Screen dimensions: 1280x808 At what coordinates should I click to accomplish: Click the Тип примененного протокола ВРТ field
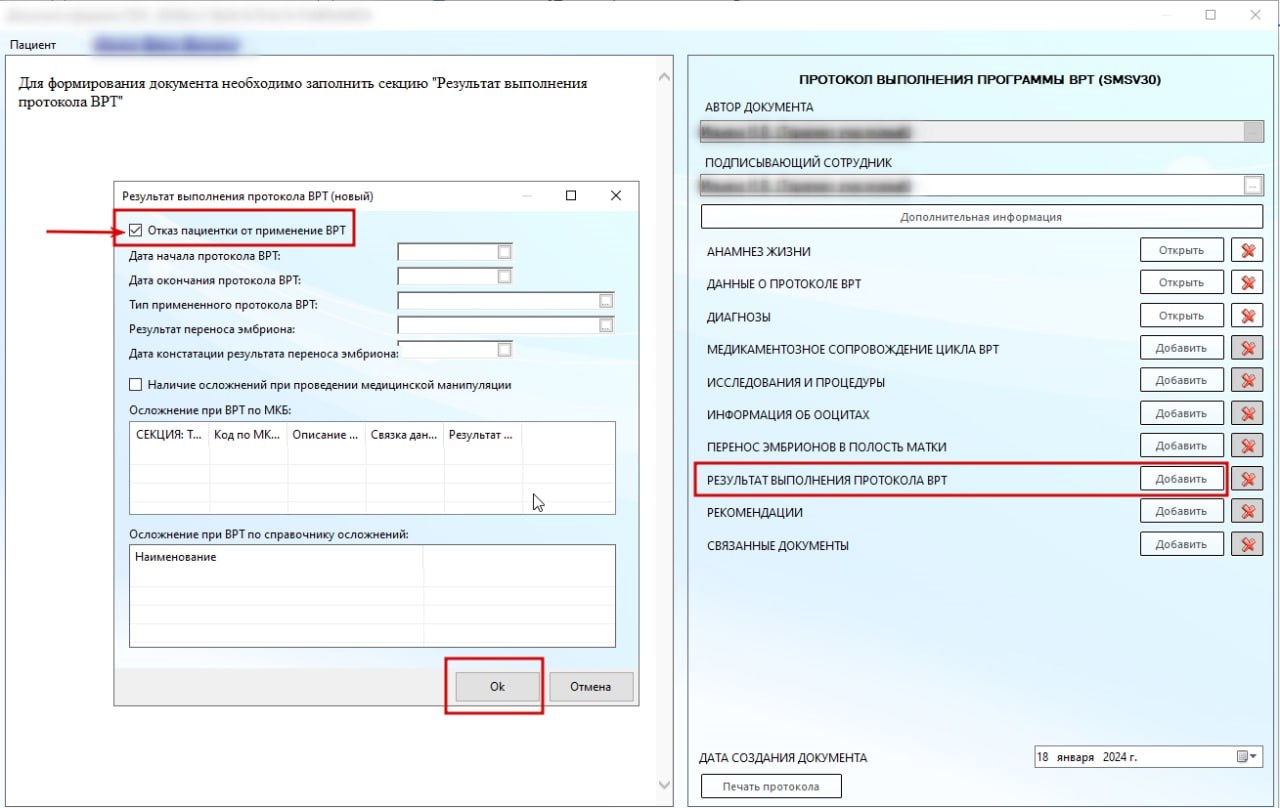point(505,301)
